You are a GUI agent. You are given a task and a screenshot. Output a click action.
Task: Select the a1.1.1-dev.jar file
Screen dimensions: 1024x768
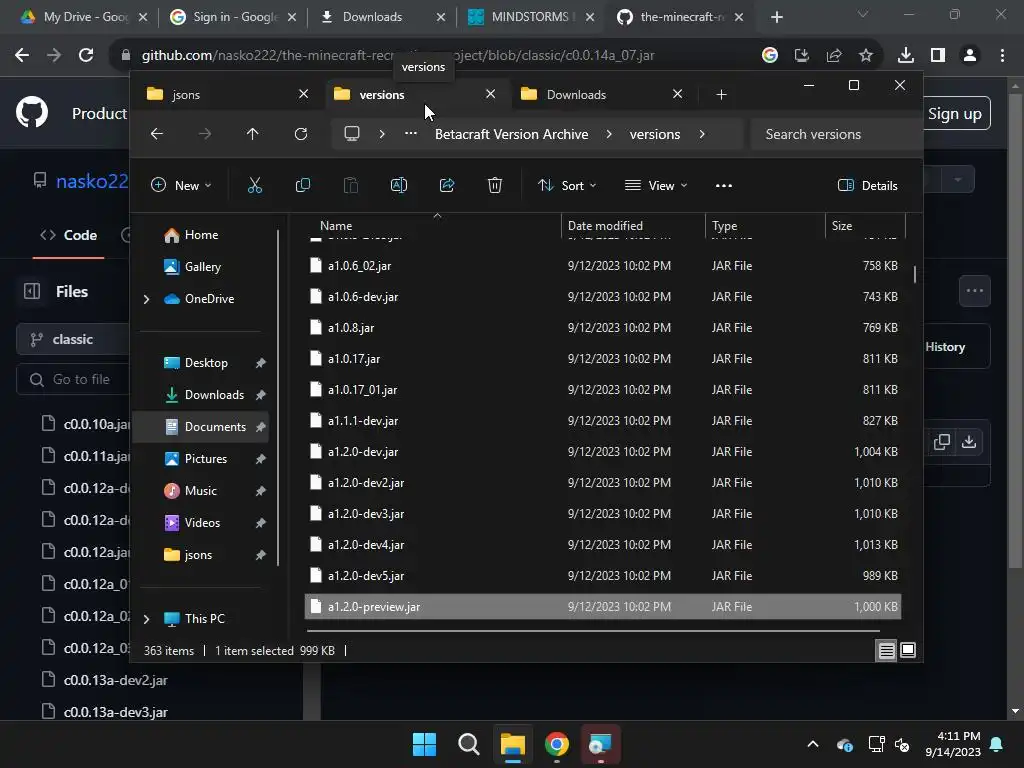[x=603, y=421]
